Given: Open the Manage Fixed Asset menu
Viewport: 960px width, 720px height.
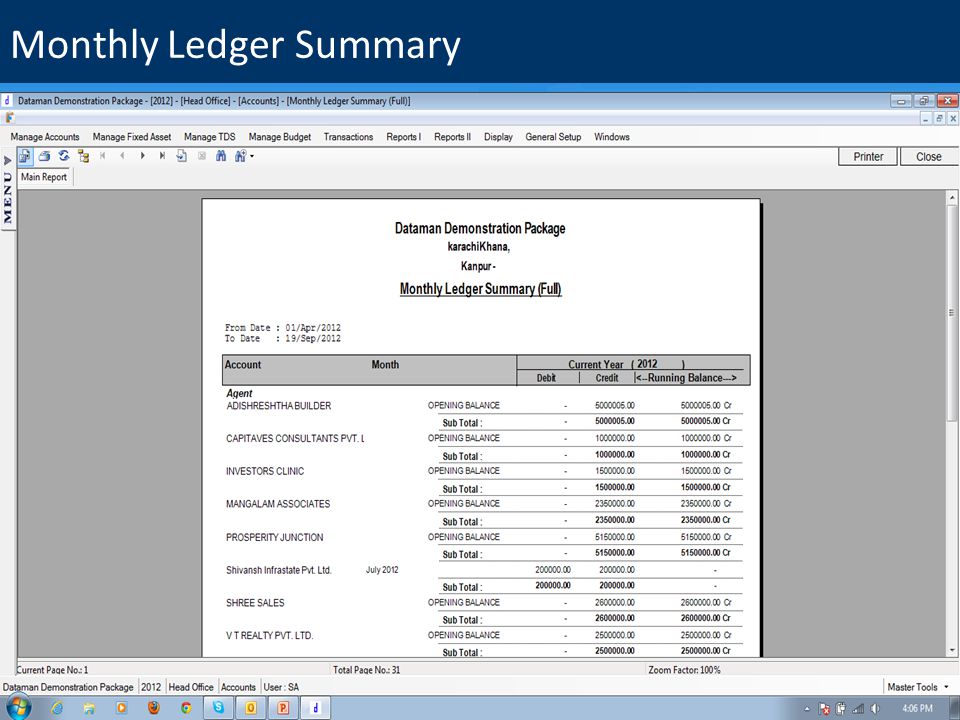Looking at the screenshot, I should [x=132, y=137].
